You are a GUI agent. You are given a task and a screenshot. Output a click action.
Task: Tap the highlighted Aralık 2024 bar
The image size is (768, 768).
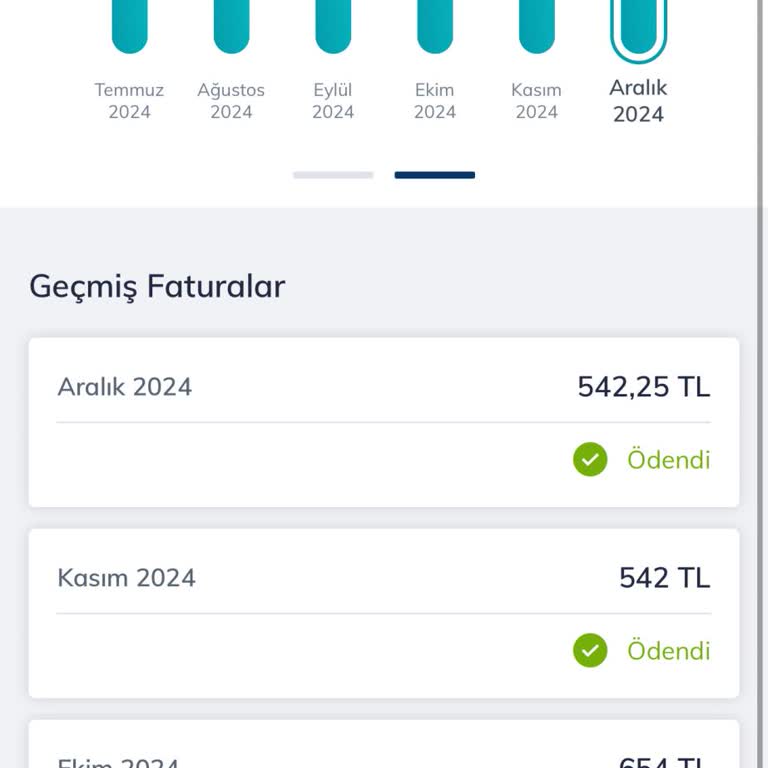[638, 28]
